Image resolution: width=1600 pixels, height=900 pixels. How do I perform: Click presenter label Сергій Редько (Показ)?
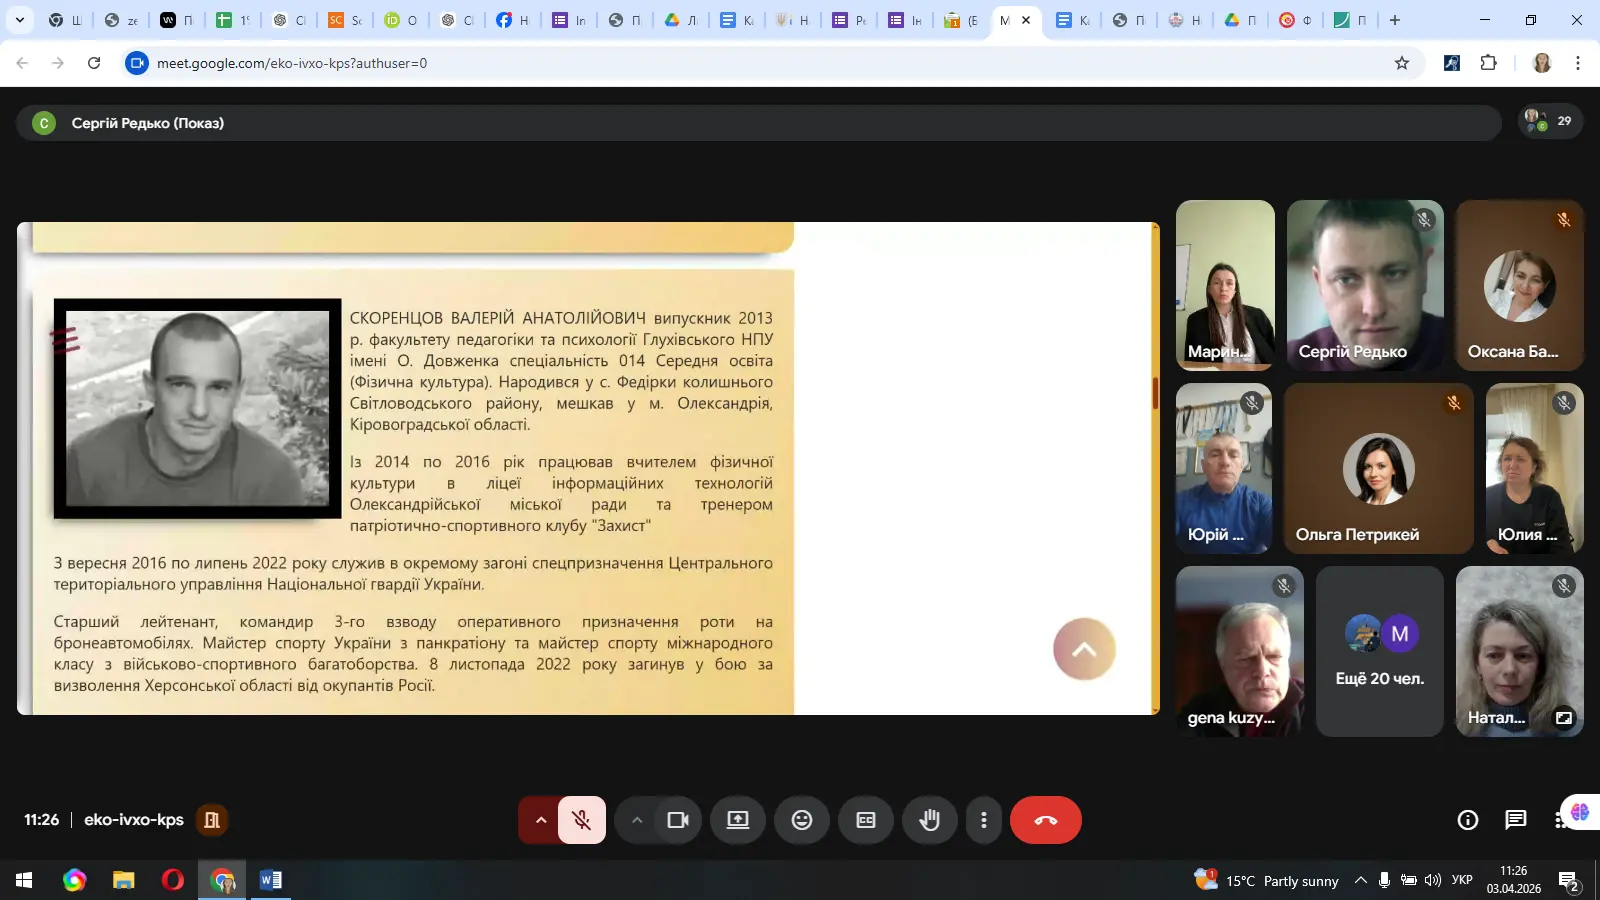[148, 123]
